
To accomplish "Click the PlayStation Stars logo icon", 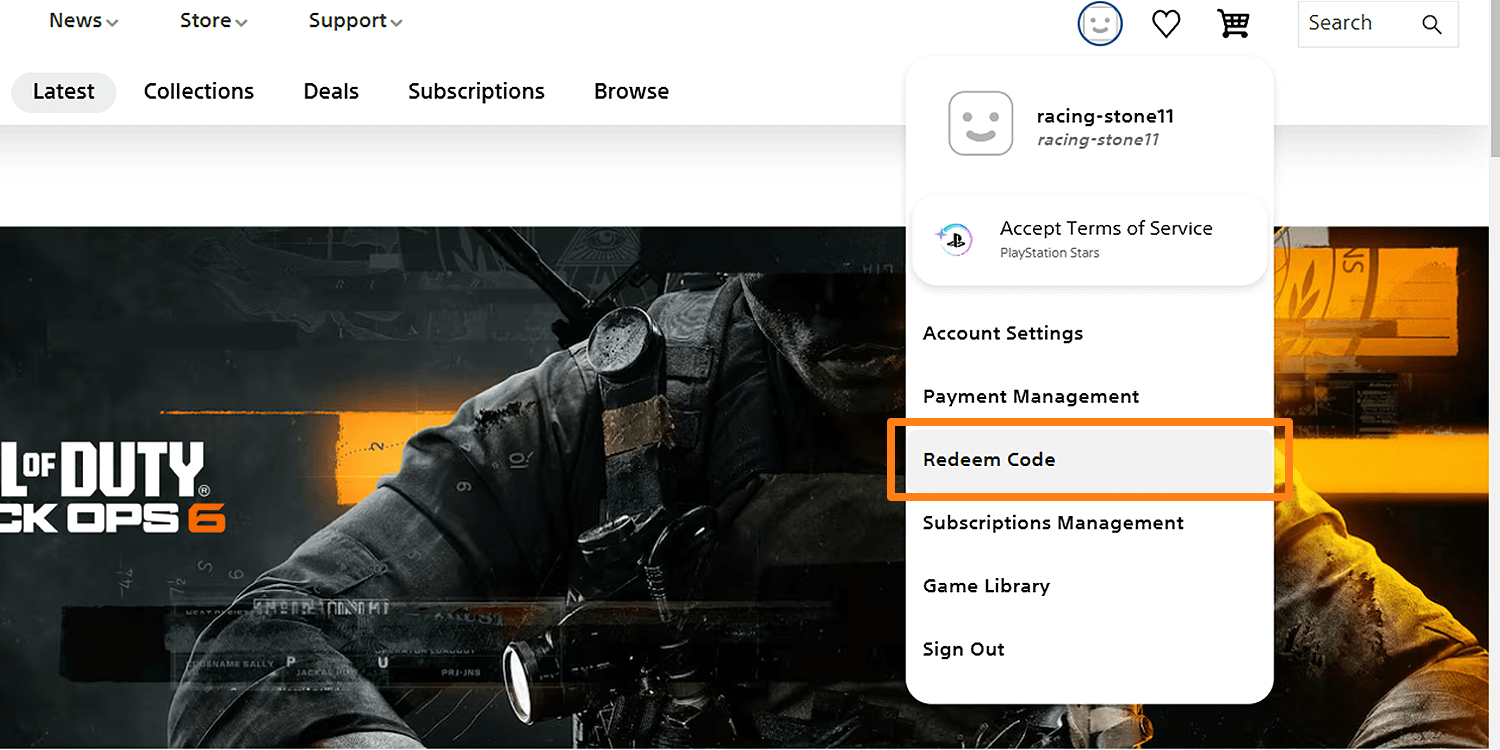I will coord(953,240).
